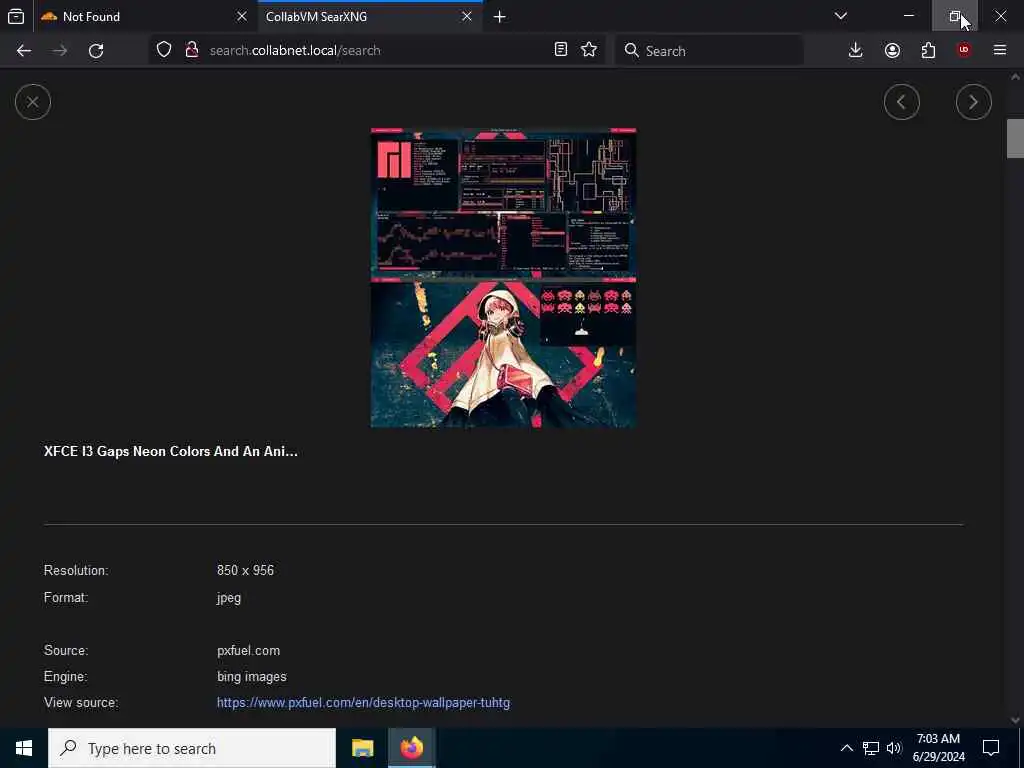This screenshot has width=1024, height=768.
Task: Open the uBlock Origin extension
Action: point(964,50)
